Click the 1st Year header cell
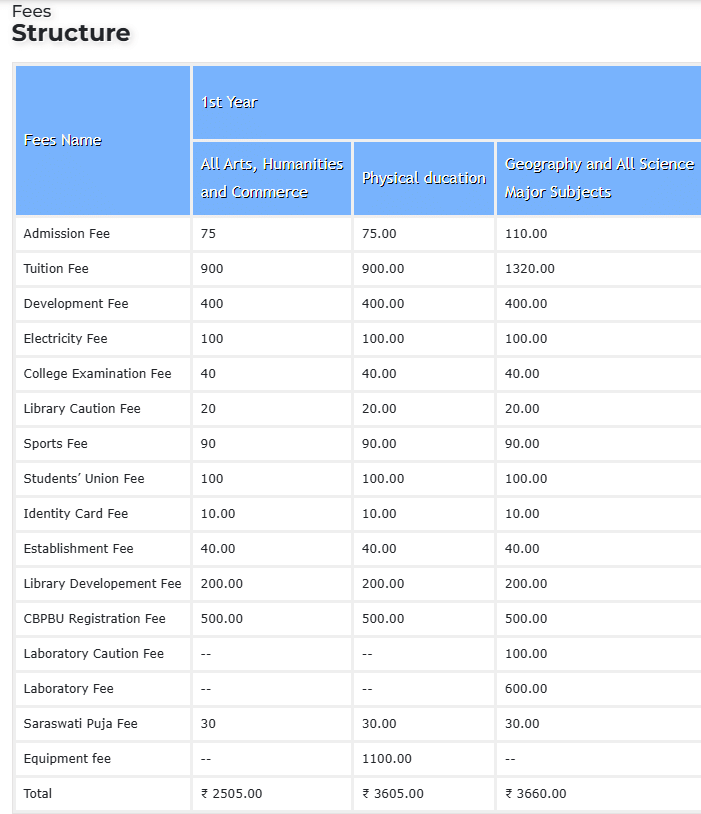Image resolution: width=701 pixels, height=814 pixels. click(229, 102)
